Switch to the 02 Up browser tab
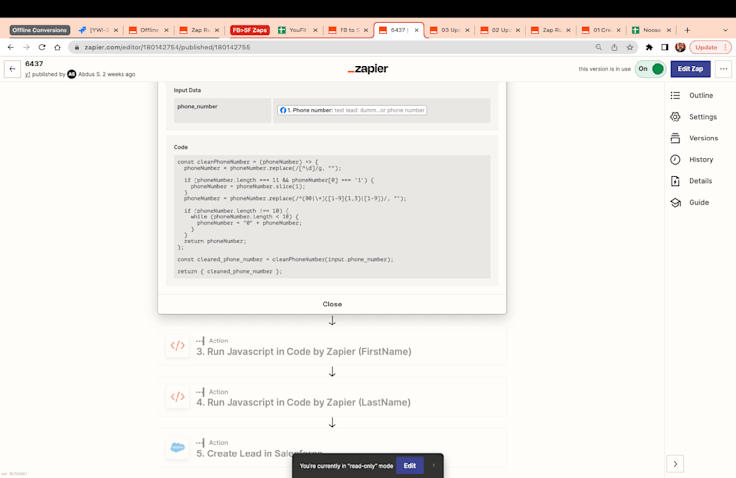736x478 pixels. point(500,30)
